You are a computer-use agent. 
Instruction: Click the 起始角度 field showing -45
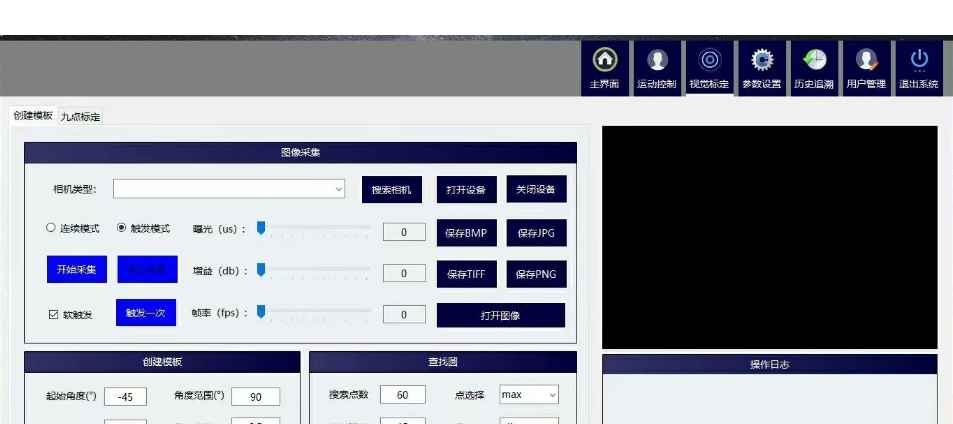click(x=125, y=397)
